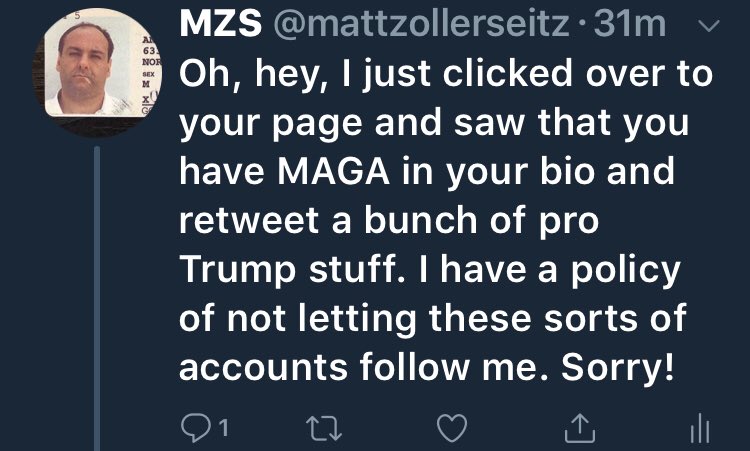
Task: Click the reply count number 1
Action: [x=224, y=430]
